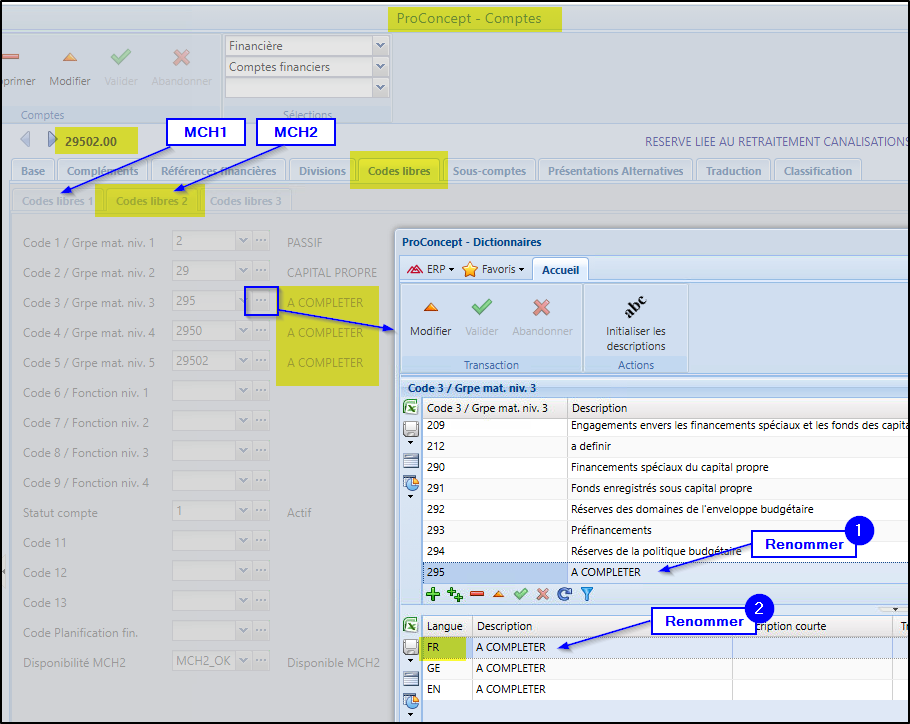Switch to the Sous-comptes tab

pos(489,171)
